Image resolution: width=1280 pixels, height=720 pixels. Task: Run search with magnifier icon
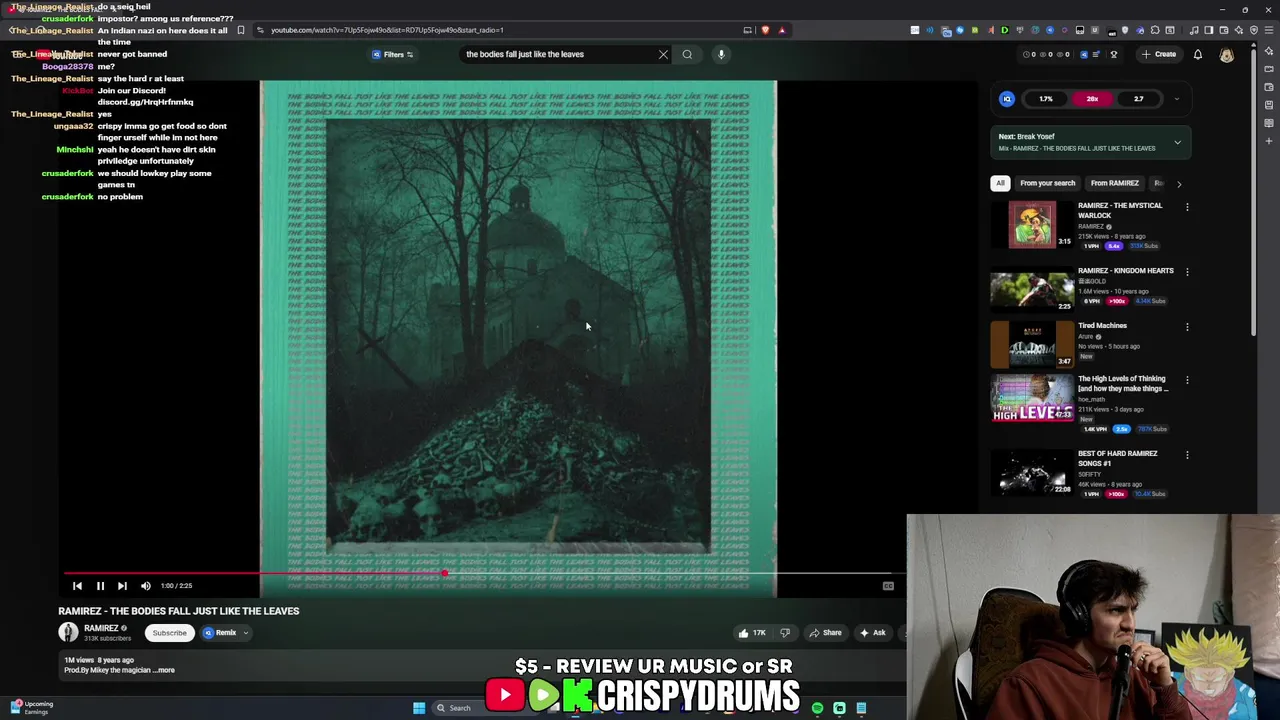coord(687,54)
